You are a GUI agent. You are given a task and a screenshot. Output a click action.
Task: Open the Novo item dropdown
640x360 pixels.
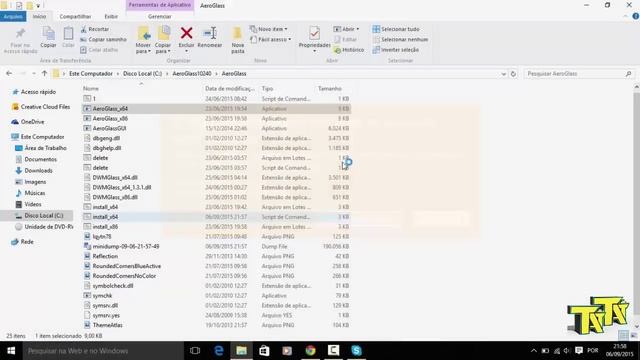pyautogui.click(x=269, y=29)
